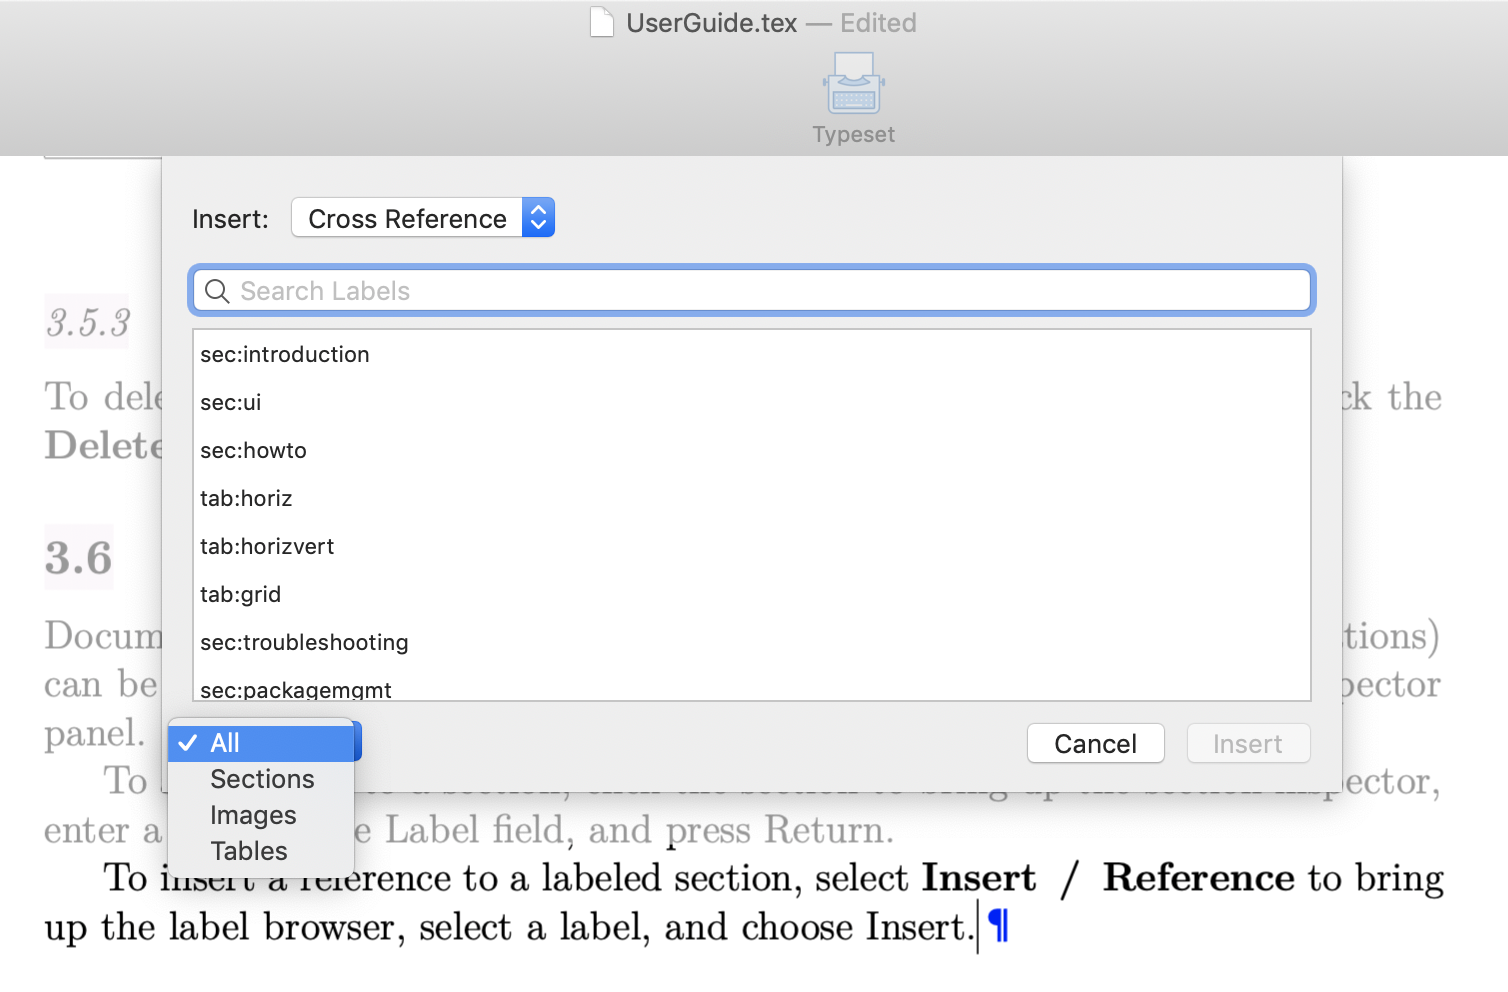The image size is (1508, 992).
Task: Select the sec:ui label
Action: [751, 402]
